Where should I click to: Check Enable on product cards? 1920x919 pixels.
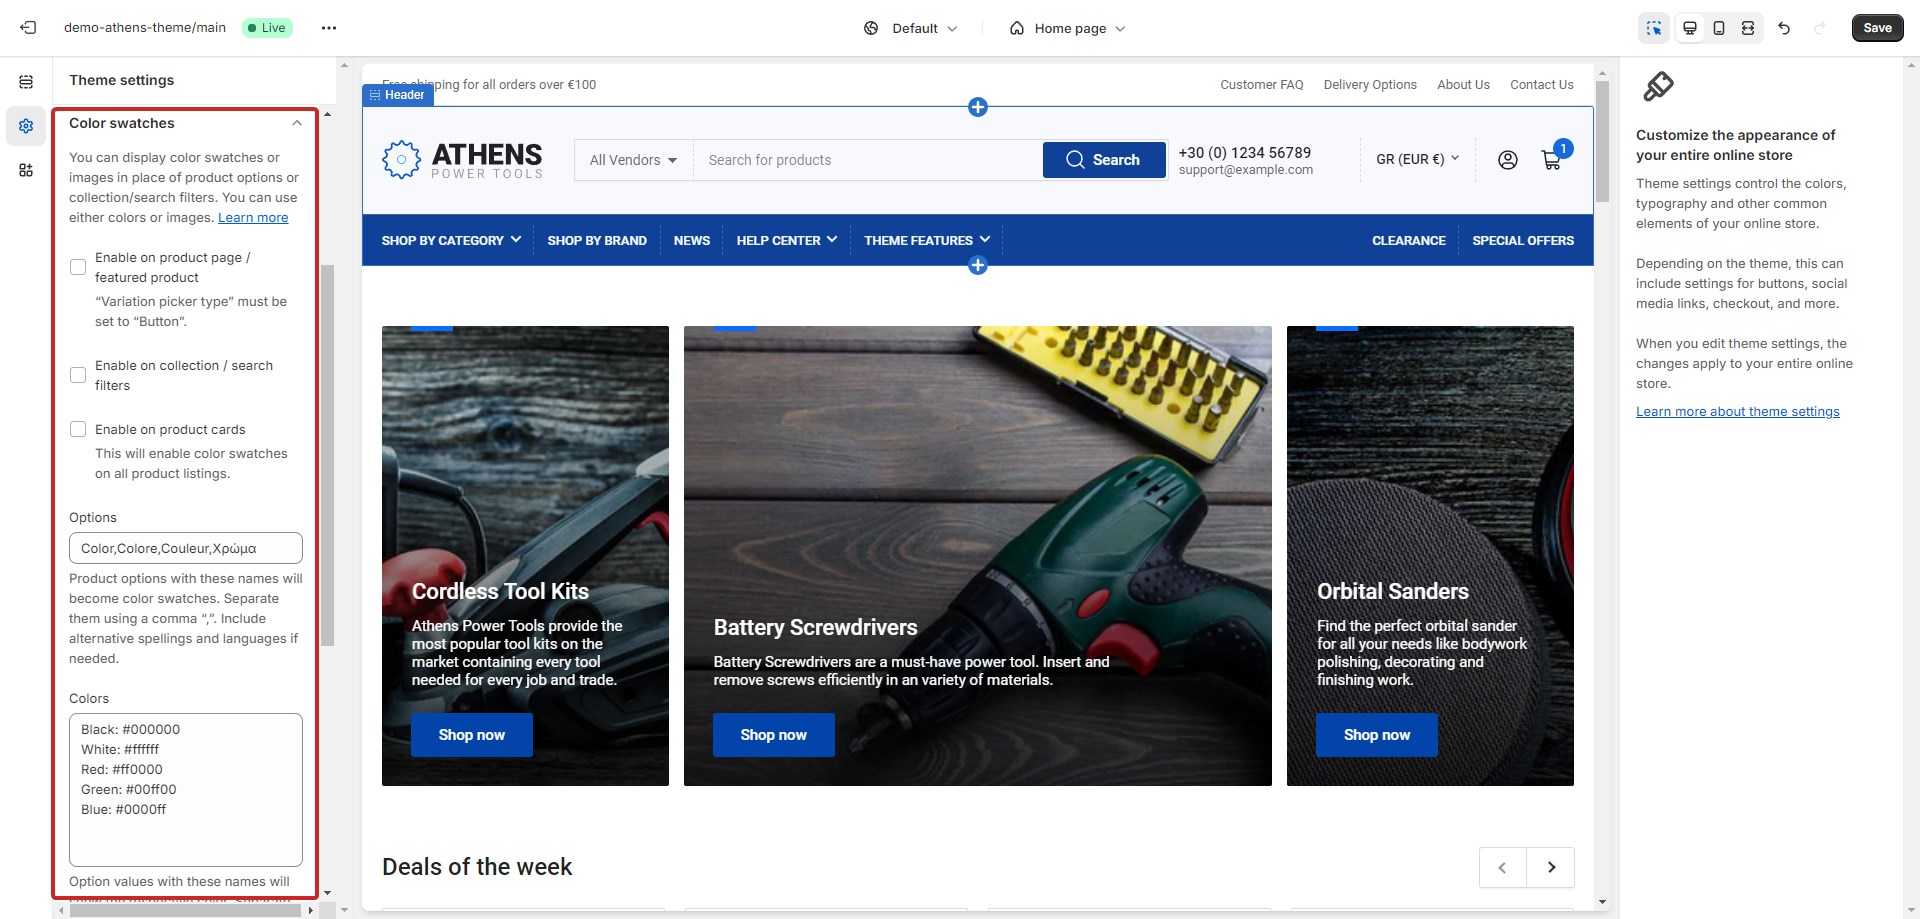click(78, 429)
